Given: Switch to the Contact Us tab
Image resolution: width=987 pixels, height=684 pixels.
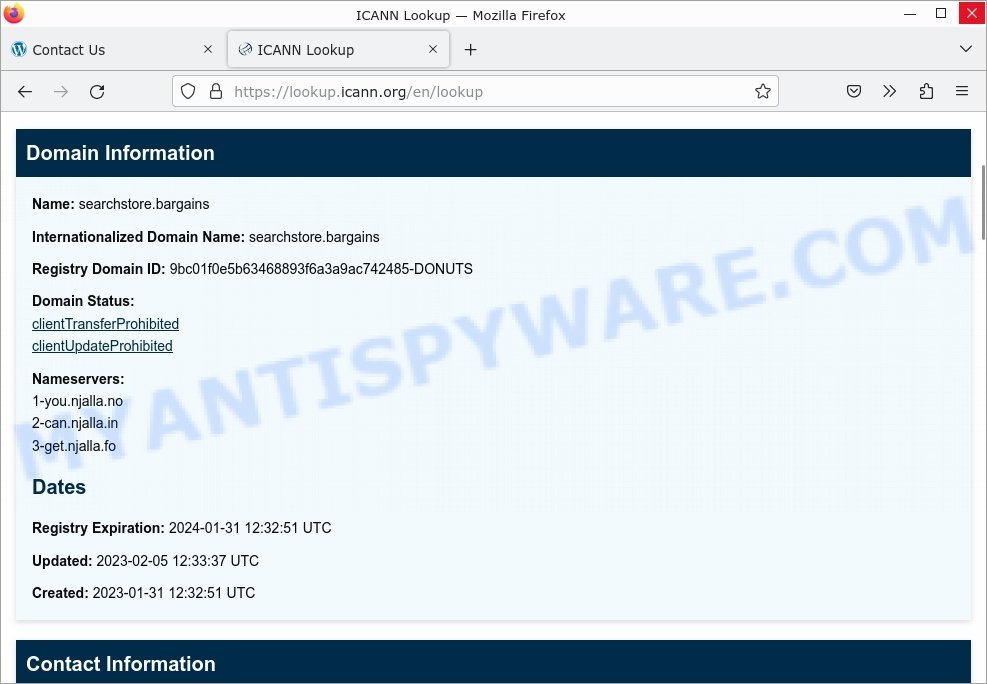Looking at the screenshot, I should coord(112,50).
